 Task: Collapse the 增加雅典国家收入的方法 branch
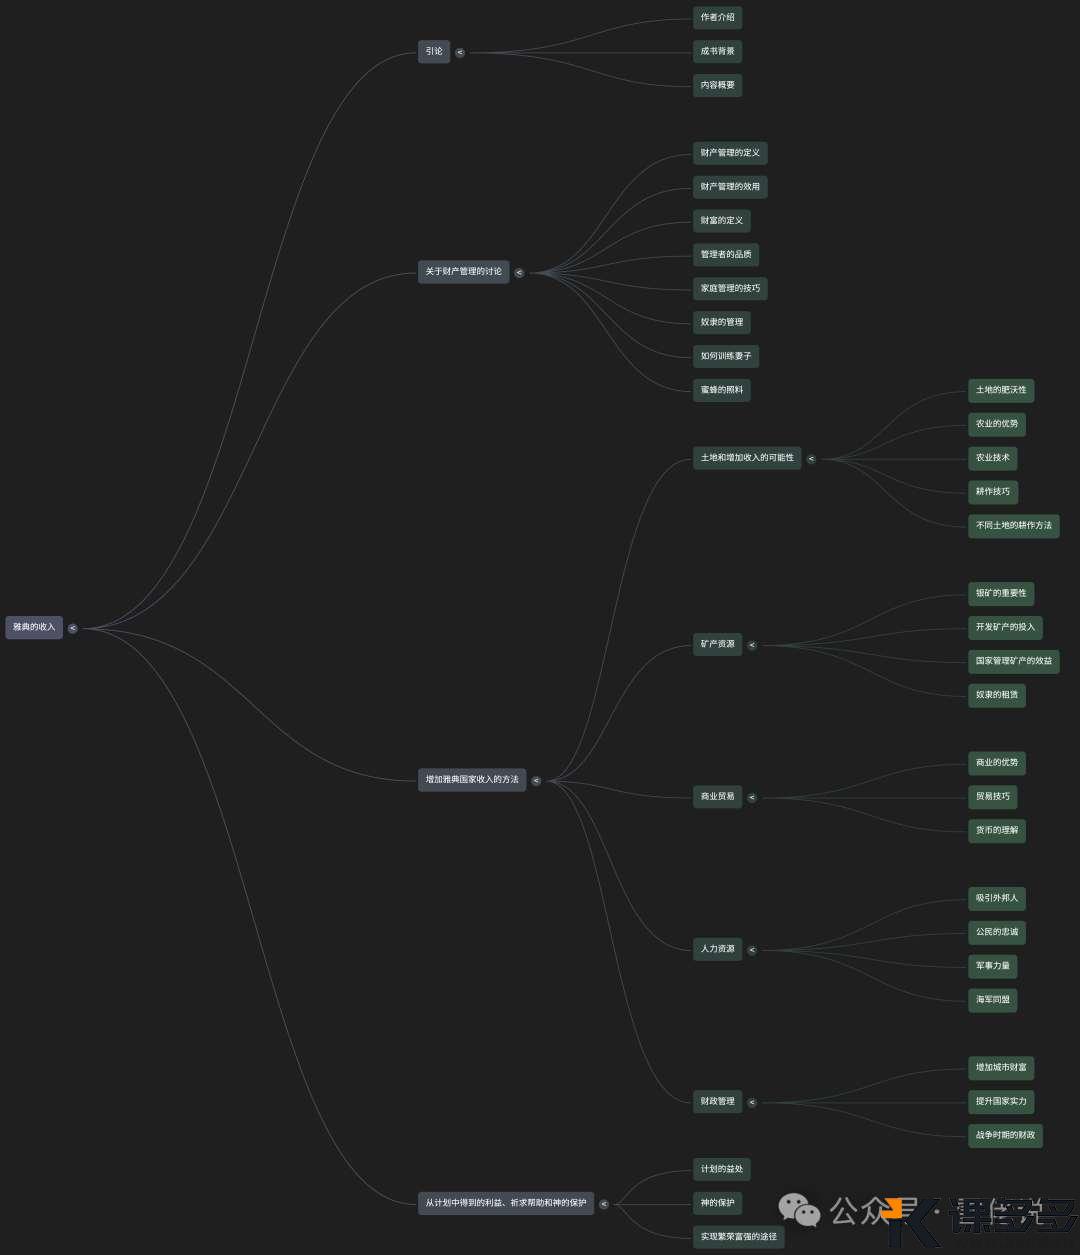click(x=536, y=780)
